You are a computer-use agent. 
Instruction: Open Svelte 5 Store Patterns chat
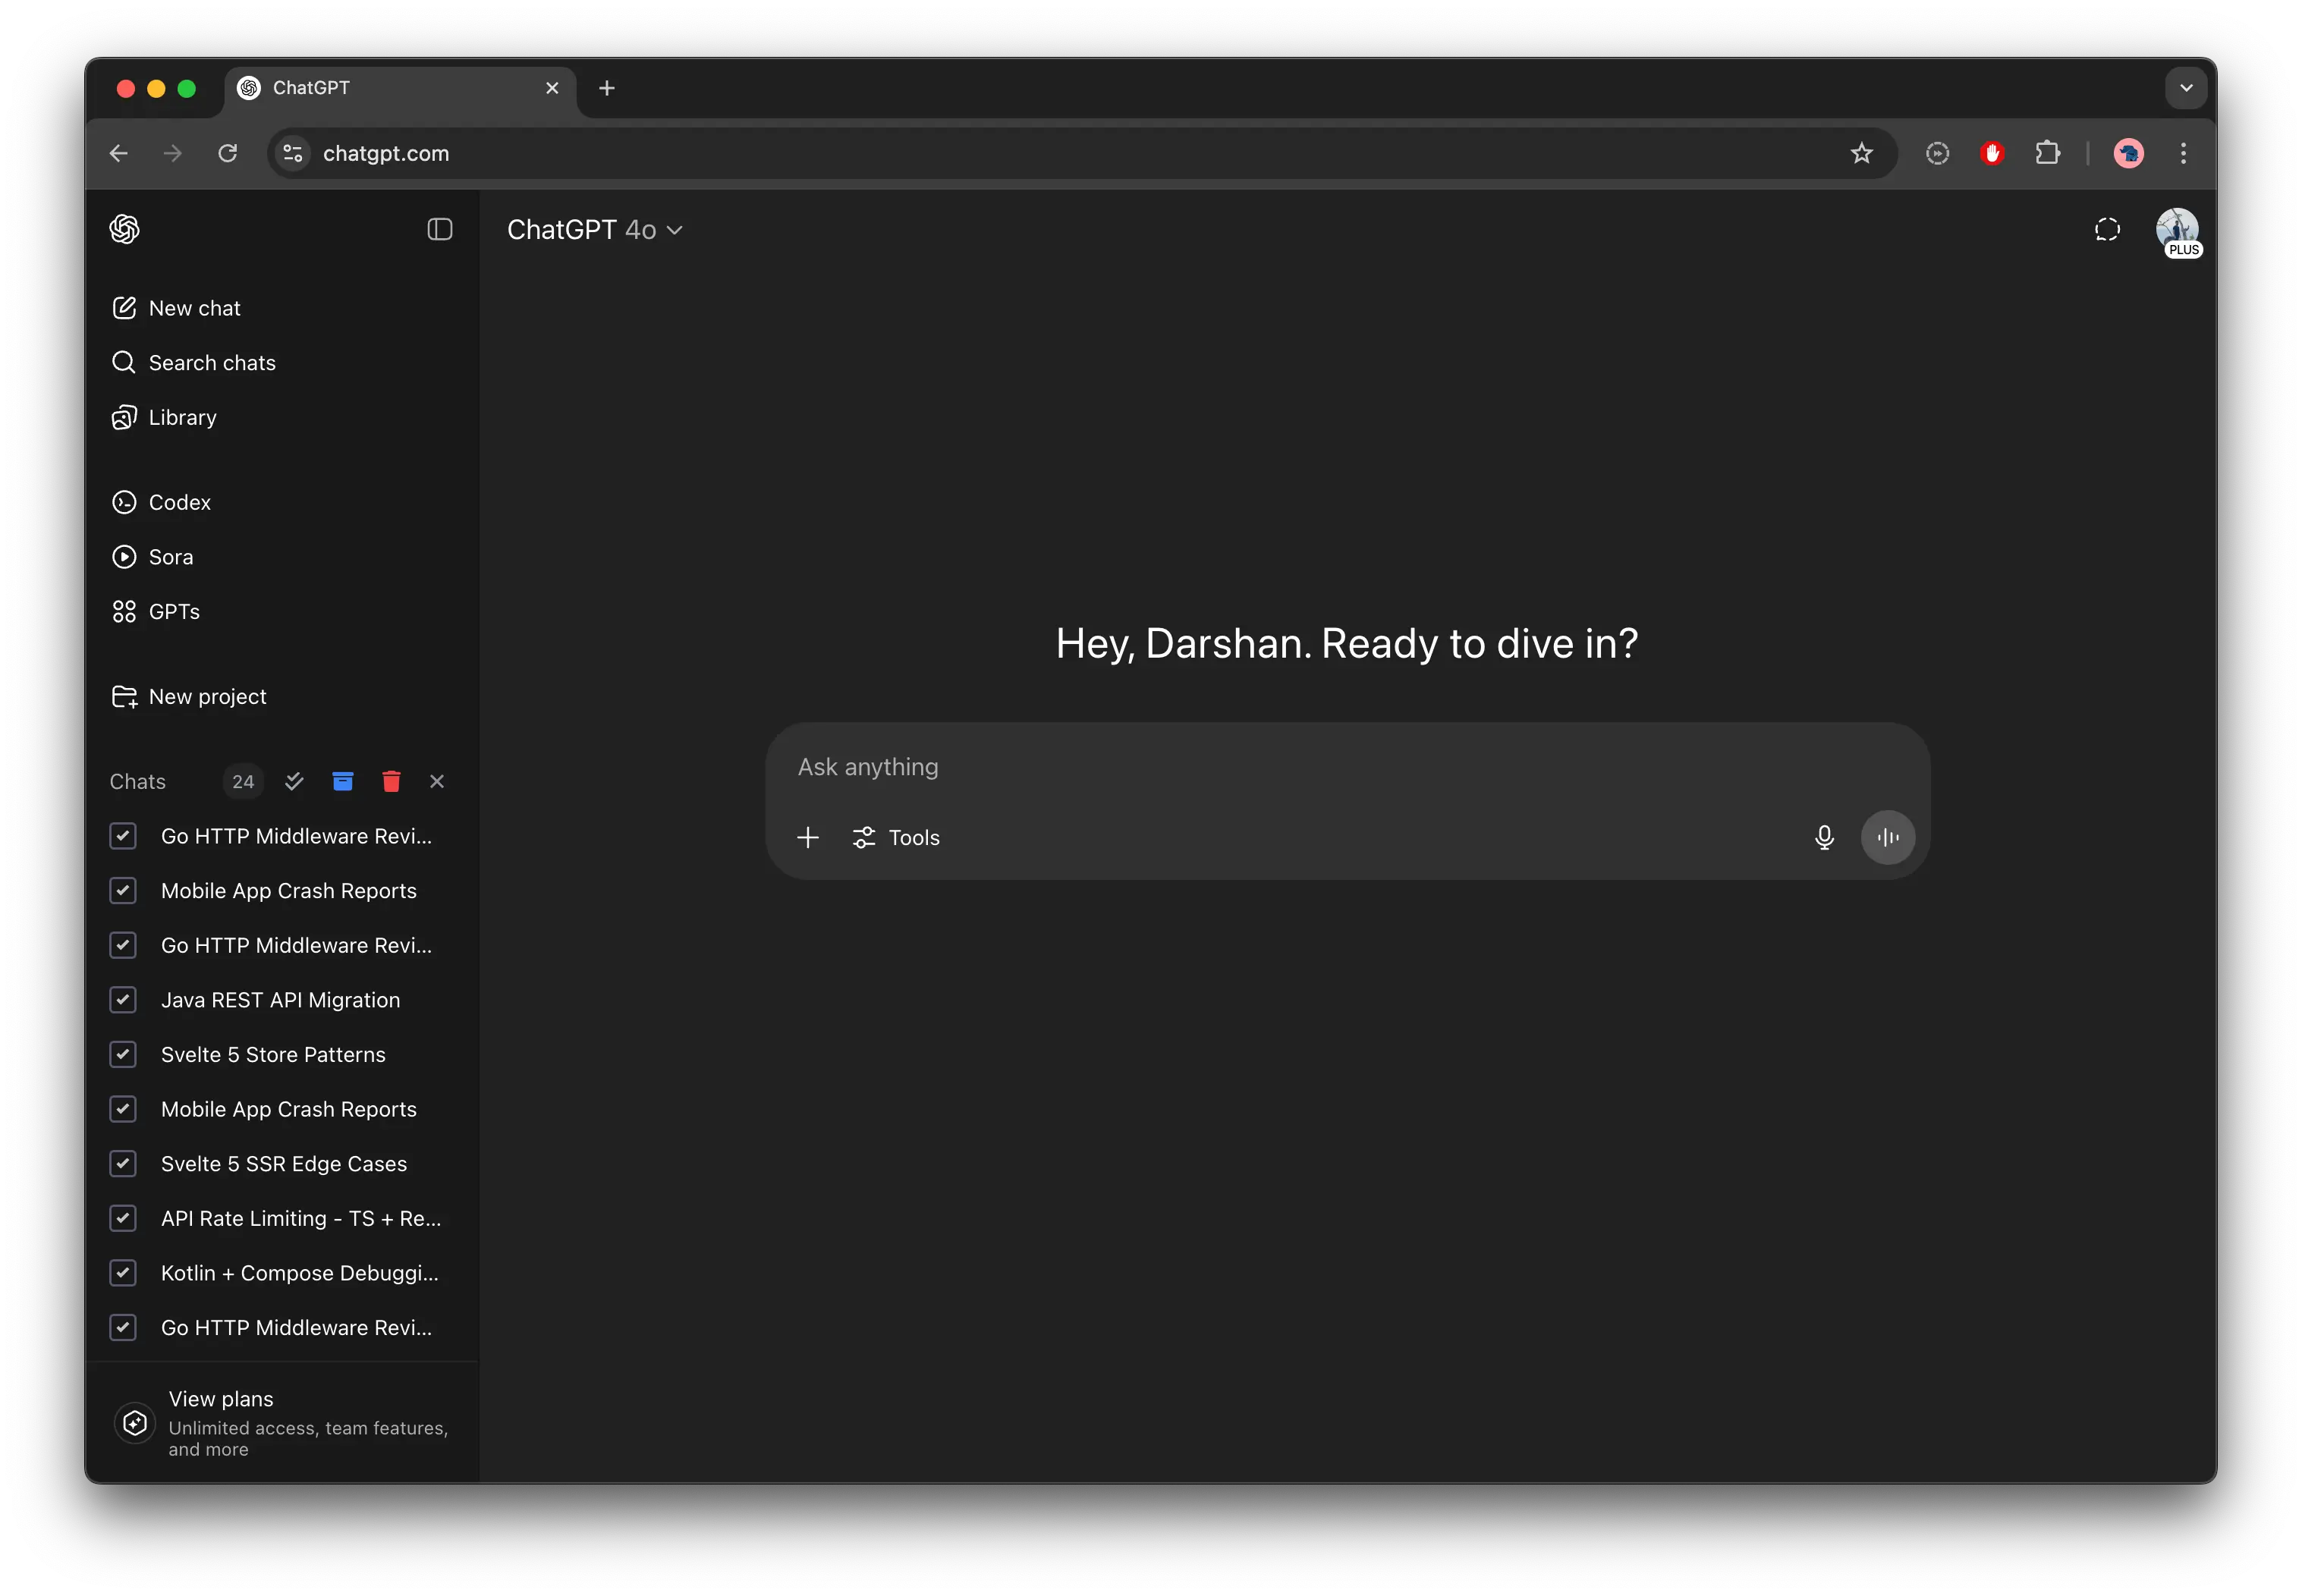tap(273, 1054)
